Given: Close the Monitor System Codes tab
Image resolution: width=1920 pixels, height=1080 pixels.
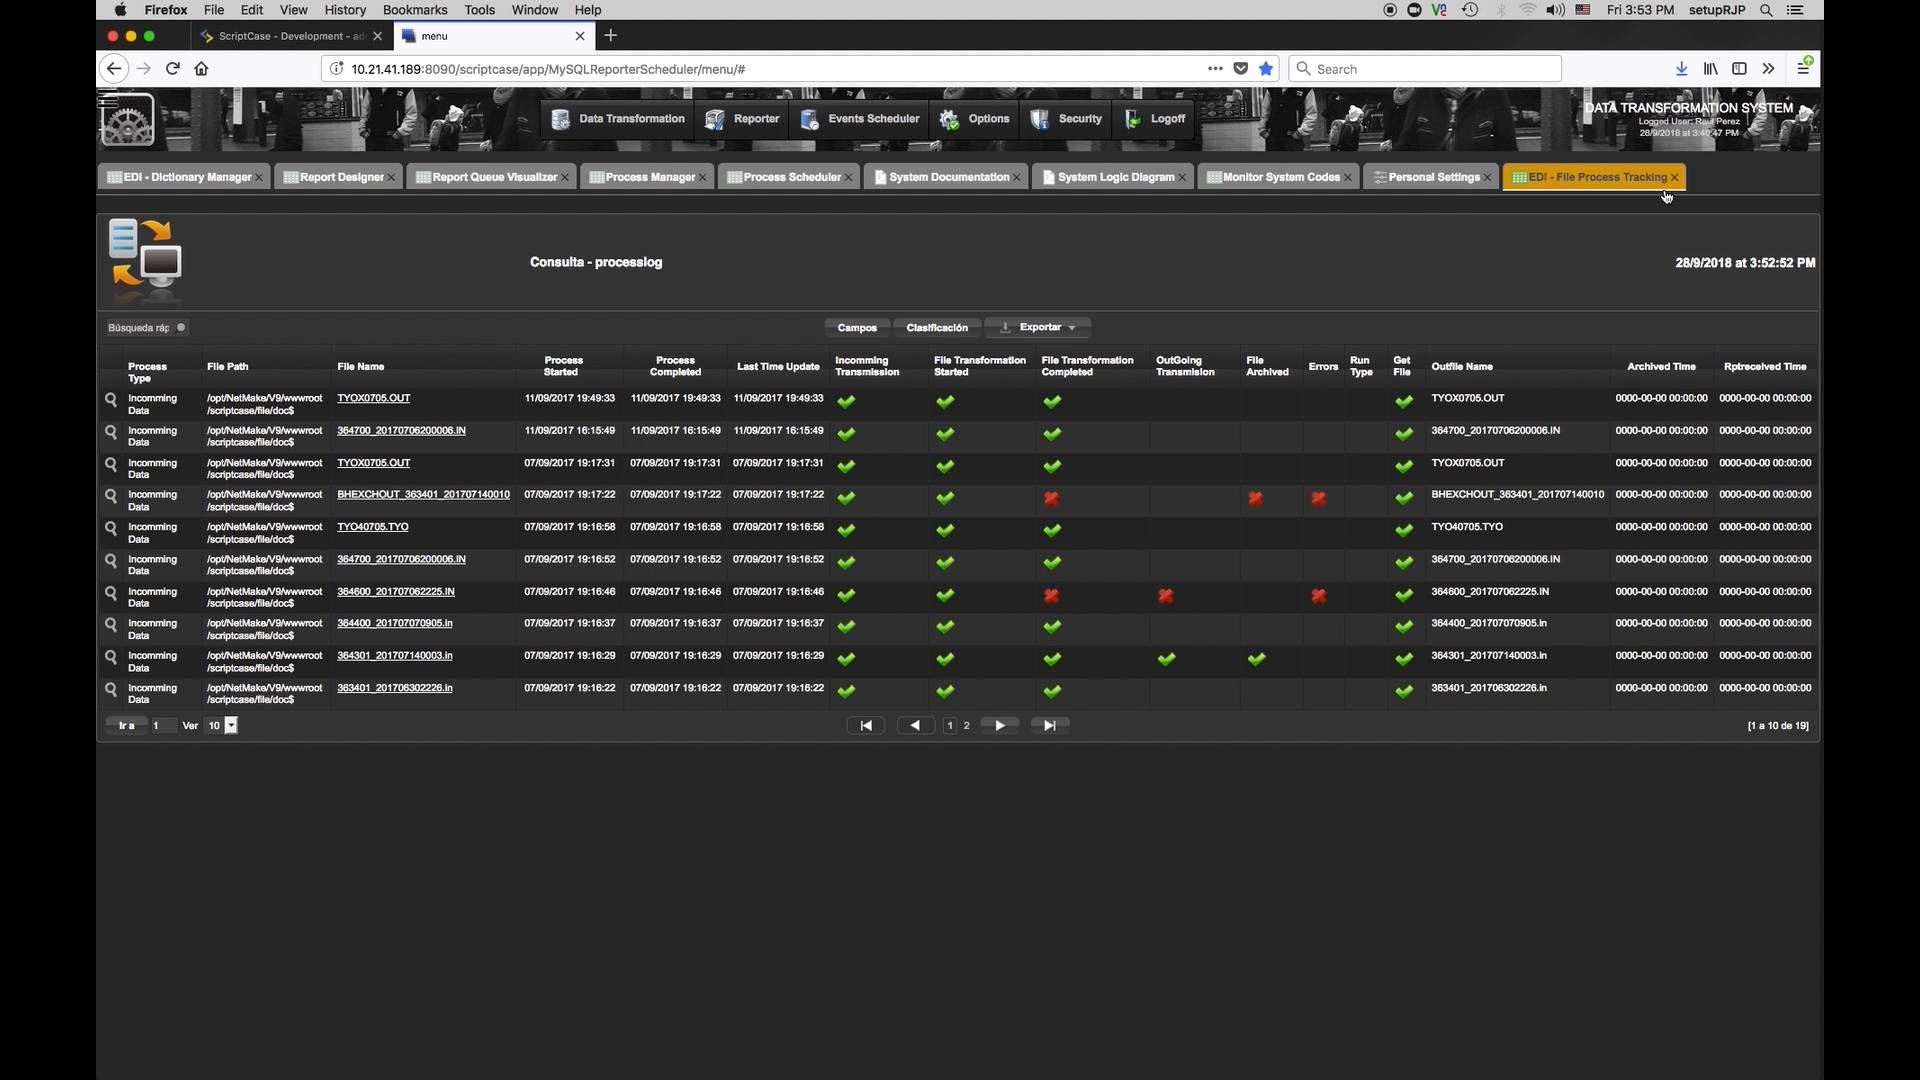Looking at the screenshot, I should click(x=1348, y=178).
